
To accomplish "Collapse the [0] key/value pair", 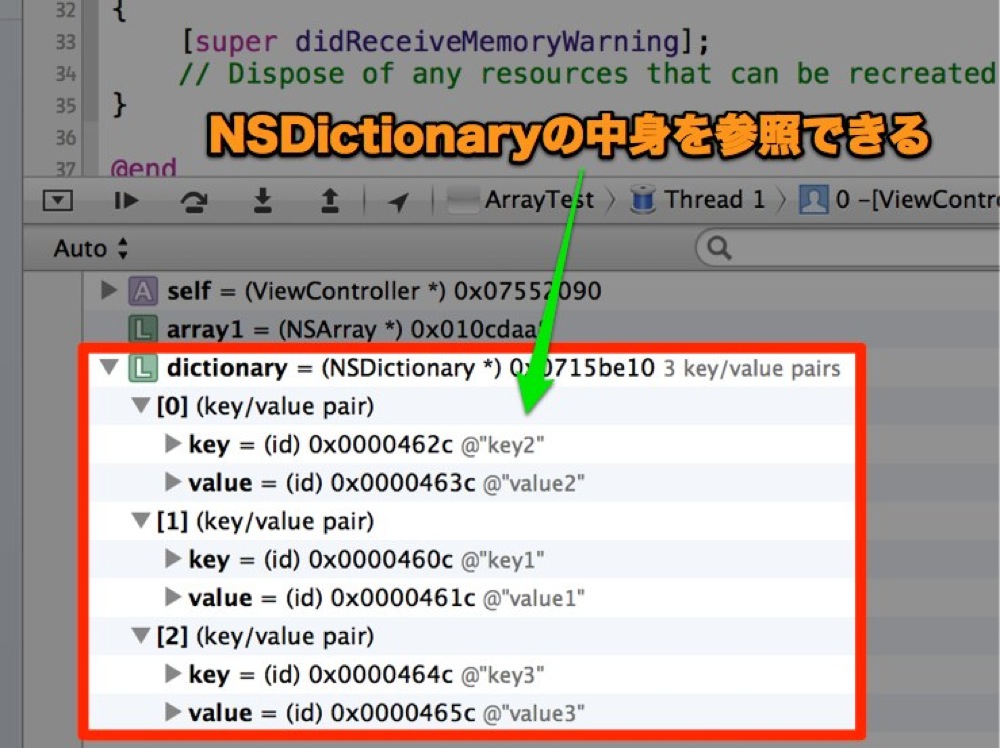I will pyautogui.click(x=141, y=405).
